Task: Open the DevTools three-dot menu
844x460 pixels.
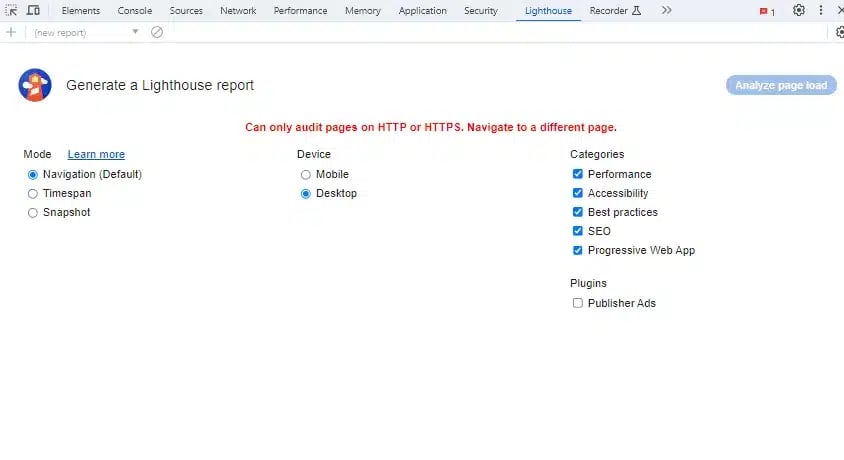Action: tap(821, 10)
